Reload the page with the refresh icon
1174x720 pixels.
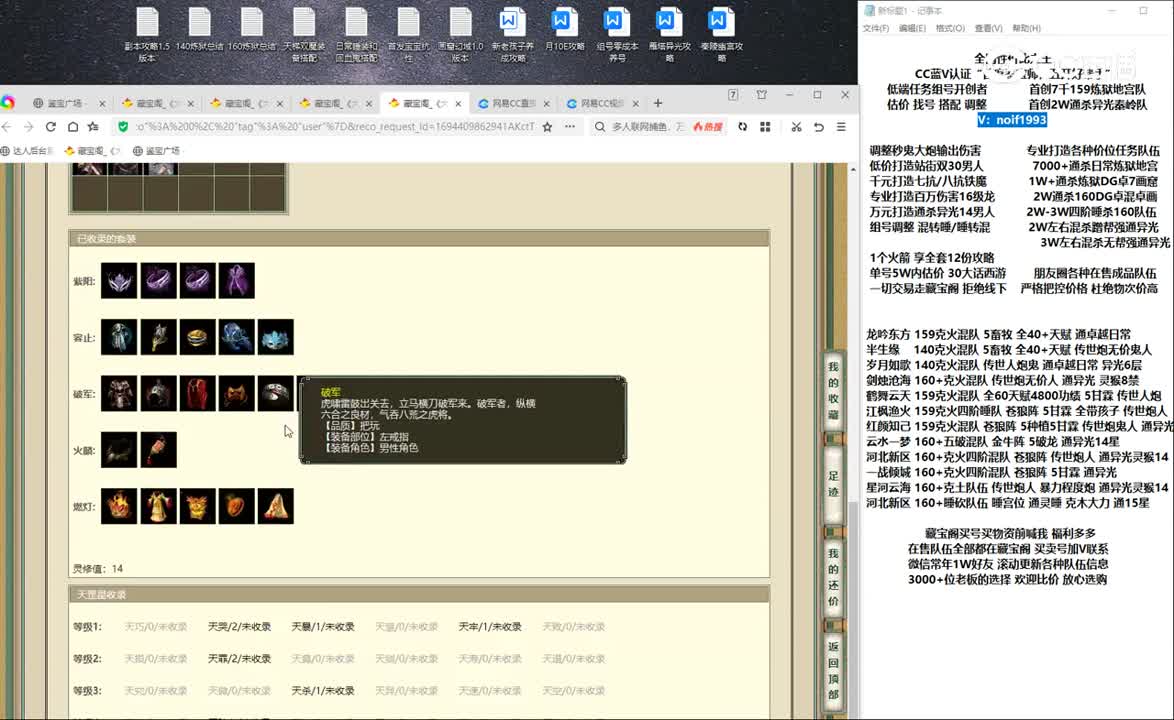point(51,127)
